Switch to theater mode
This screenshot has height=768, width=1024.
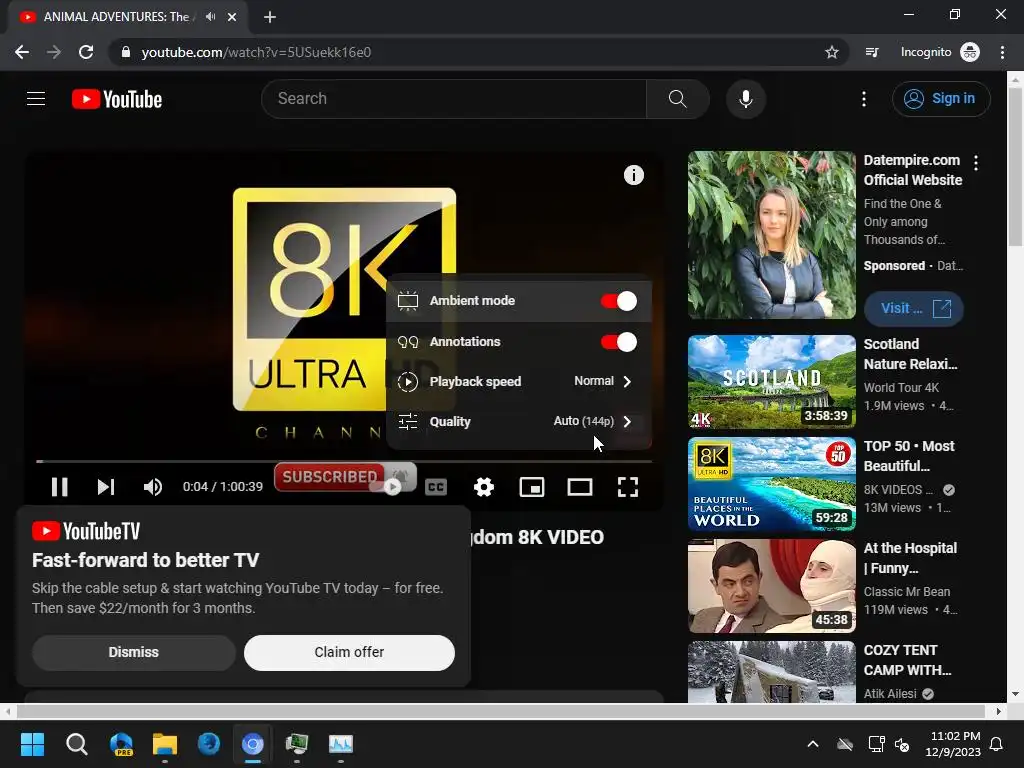point(580,487)
